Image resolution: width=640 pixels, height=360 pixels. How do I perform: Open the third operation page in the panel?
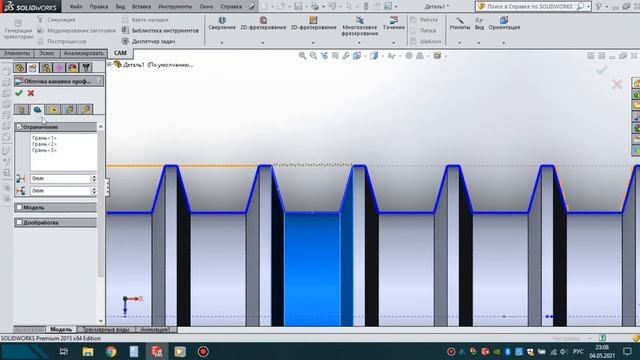pyautogui.click(x=53, y=109)
